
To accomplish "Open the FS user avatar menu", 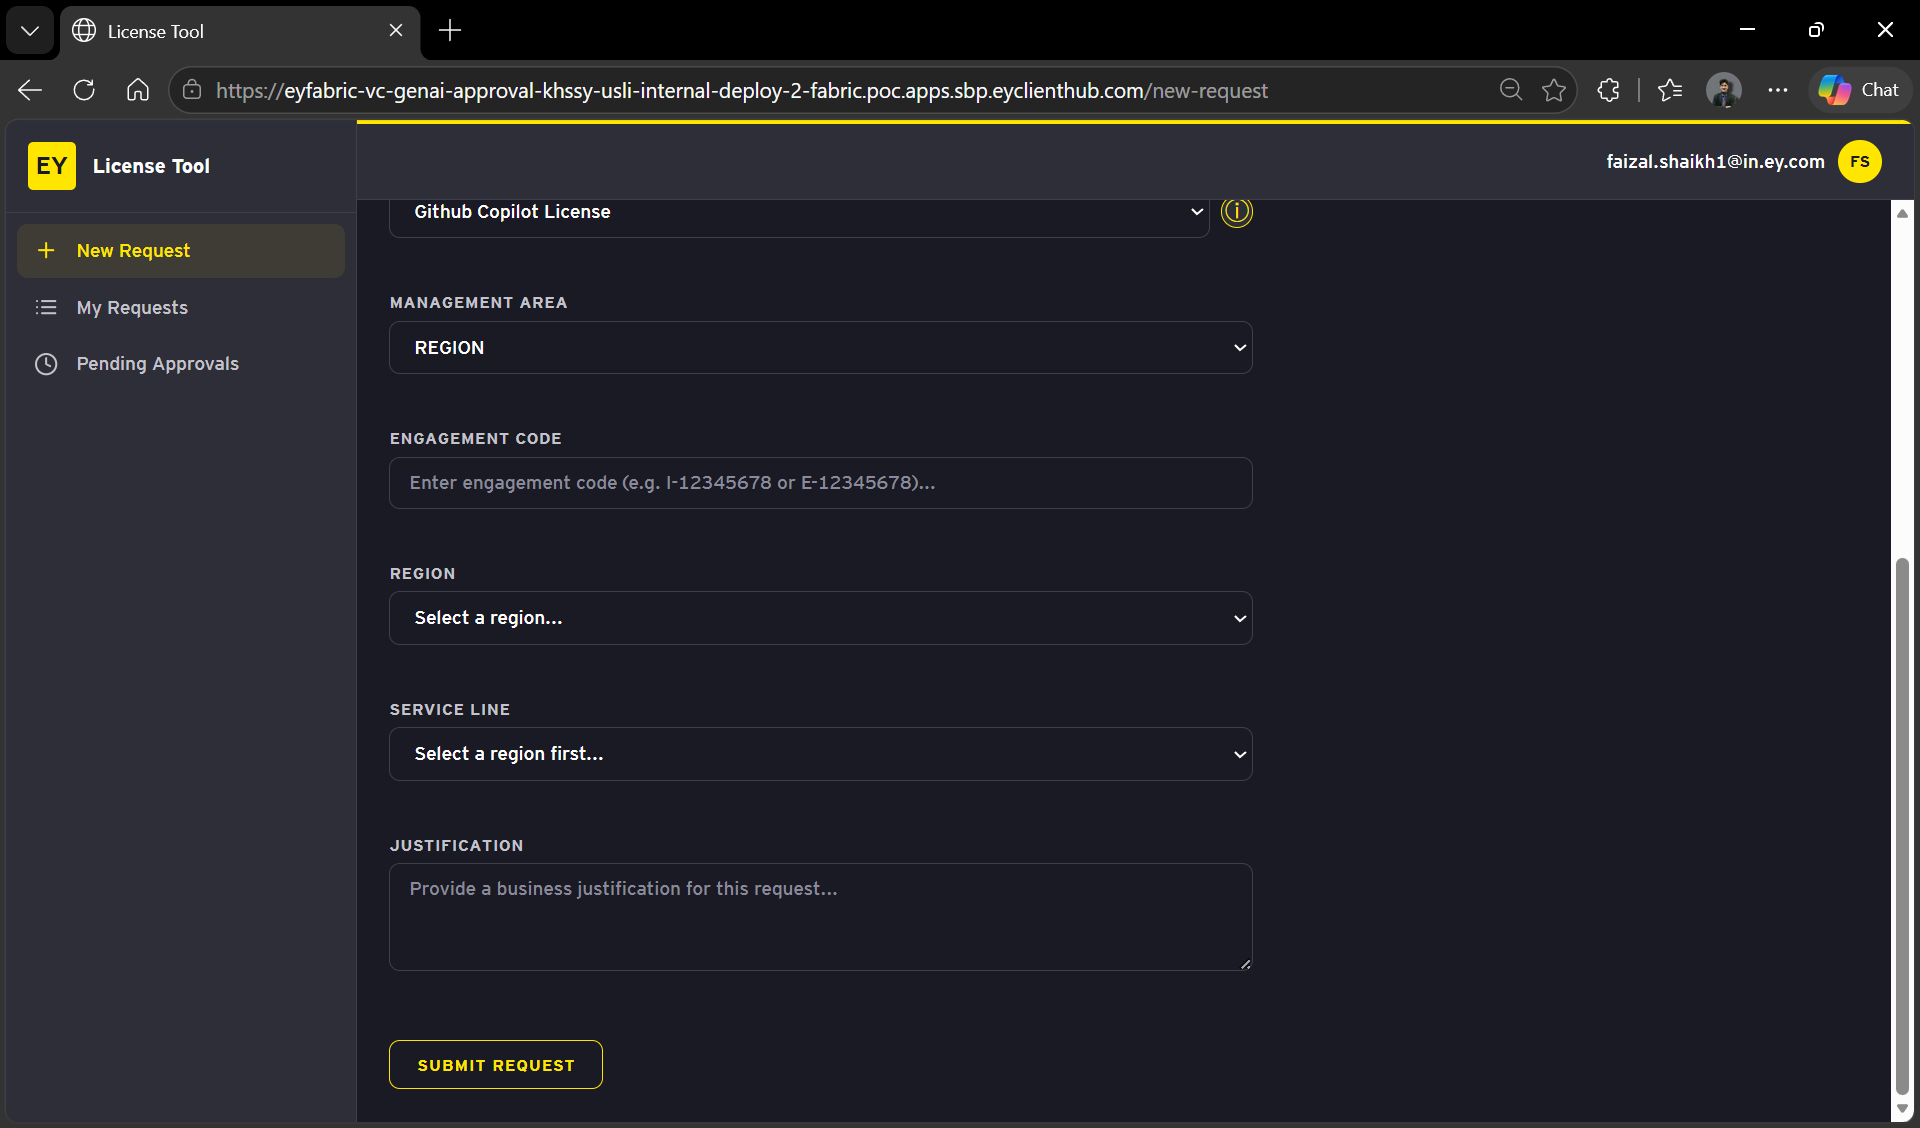I will pyautogui.click(x=1860, y=162).
